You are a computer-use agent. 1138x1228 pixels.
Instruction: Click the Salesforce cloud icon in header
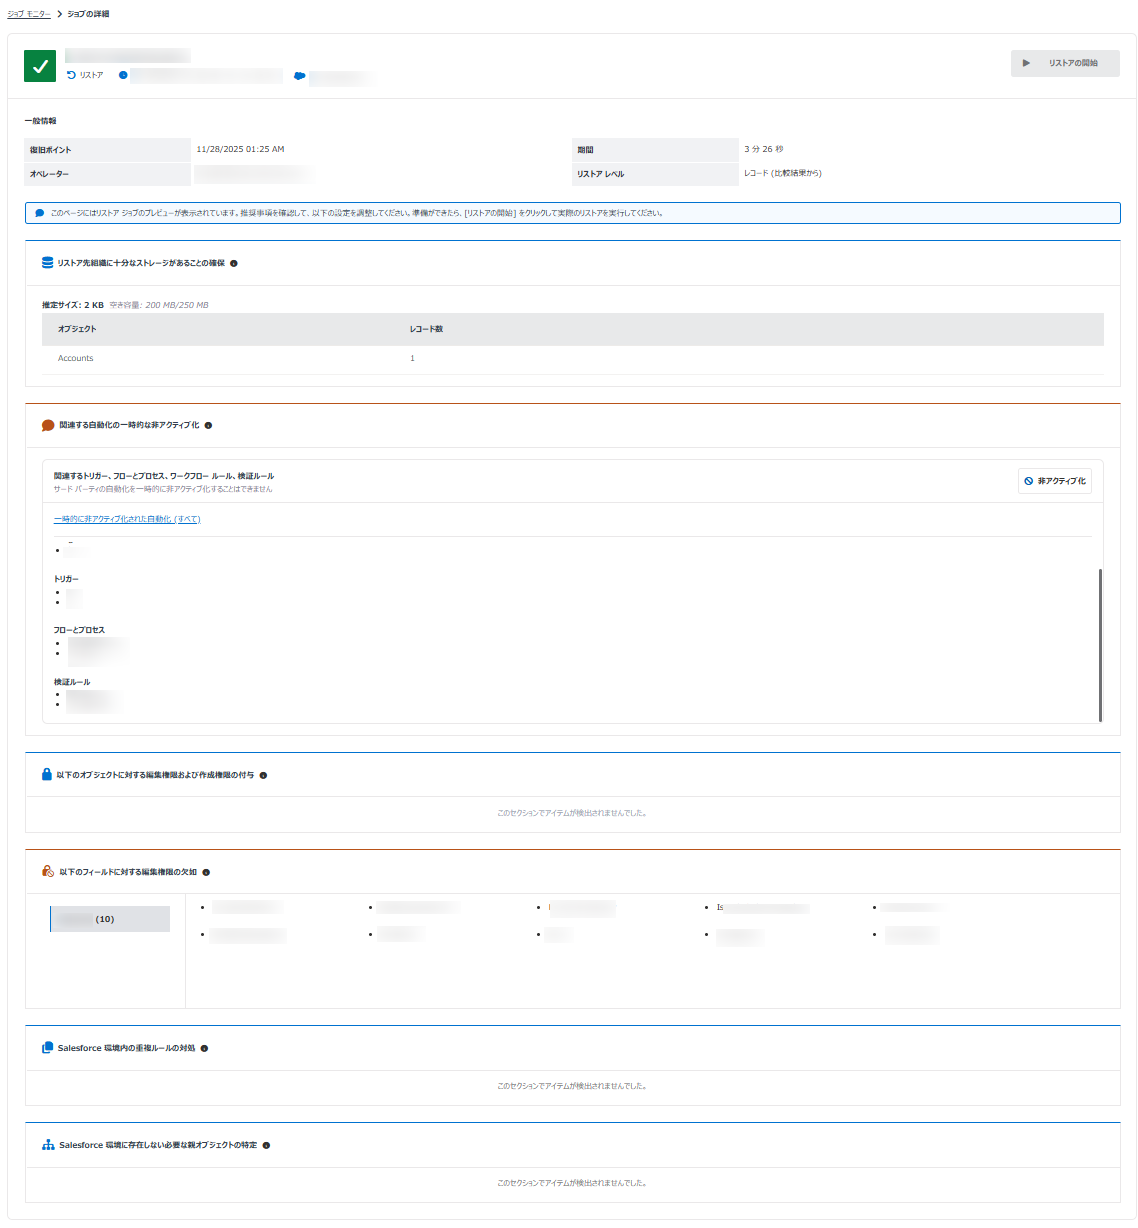click(x=299, y=76)
